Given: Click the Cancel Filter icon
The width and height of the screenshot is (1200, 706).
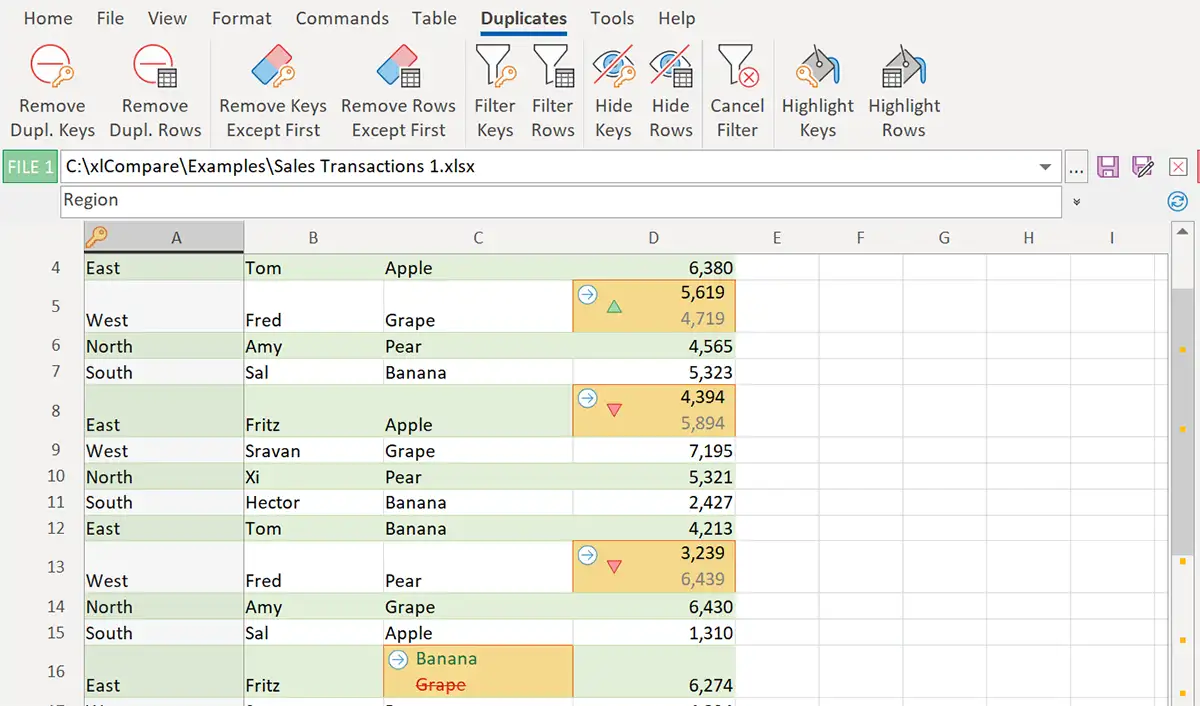Looking at the screenshot, I should (737, 67).
